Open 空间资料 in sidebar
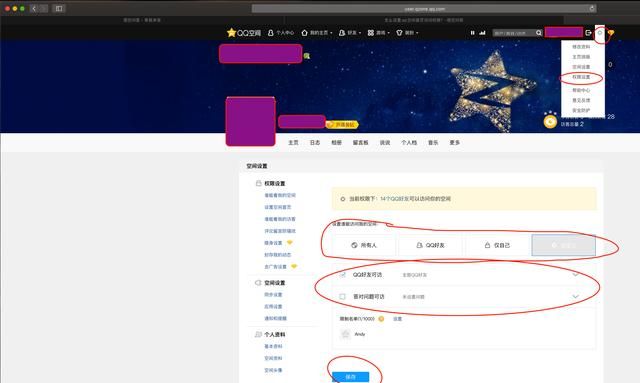This screenshot has width=640, height=383. coord(273,358)
